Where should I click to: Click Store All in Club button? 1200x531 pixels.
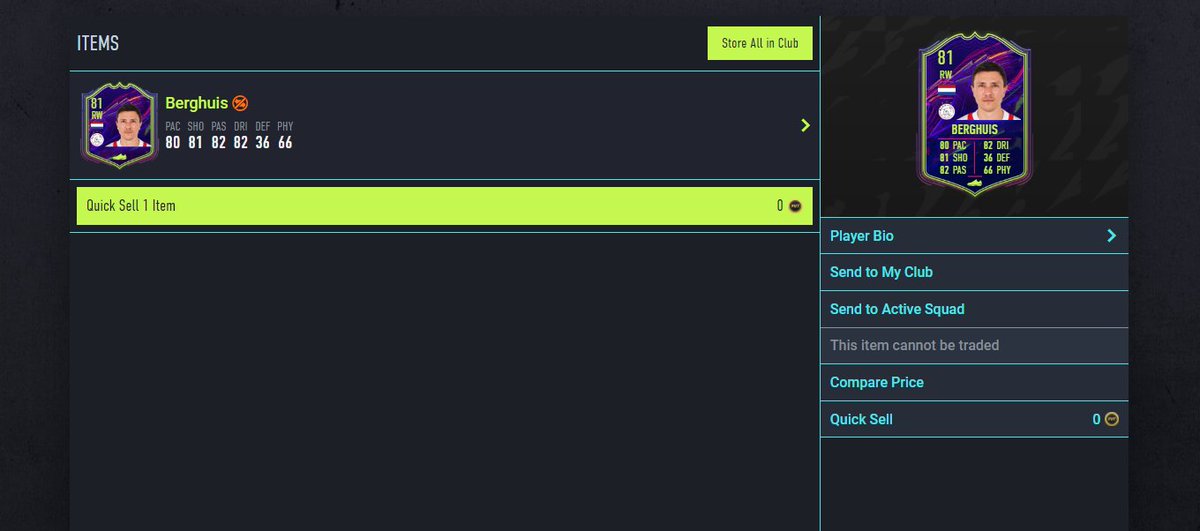point(760,43)
